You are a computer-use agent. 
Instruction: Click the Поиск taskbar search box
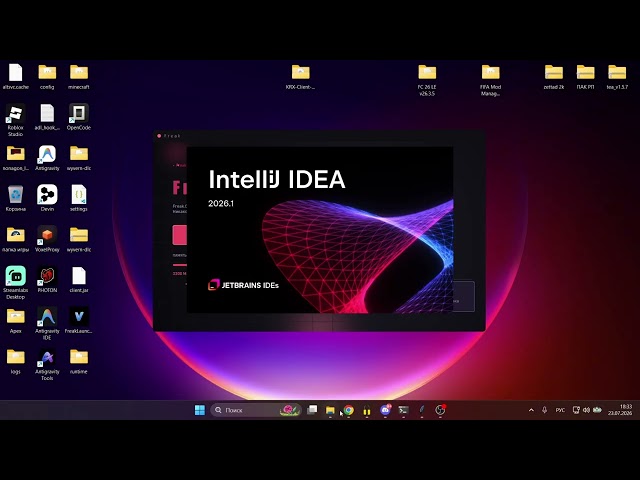(256, 410)
